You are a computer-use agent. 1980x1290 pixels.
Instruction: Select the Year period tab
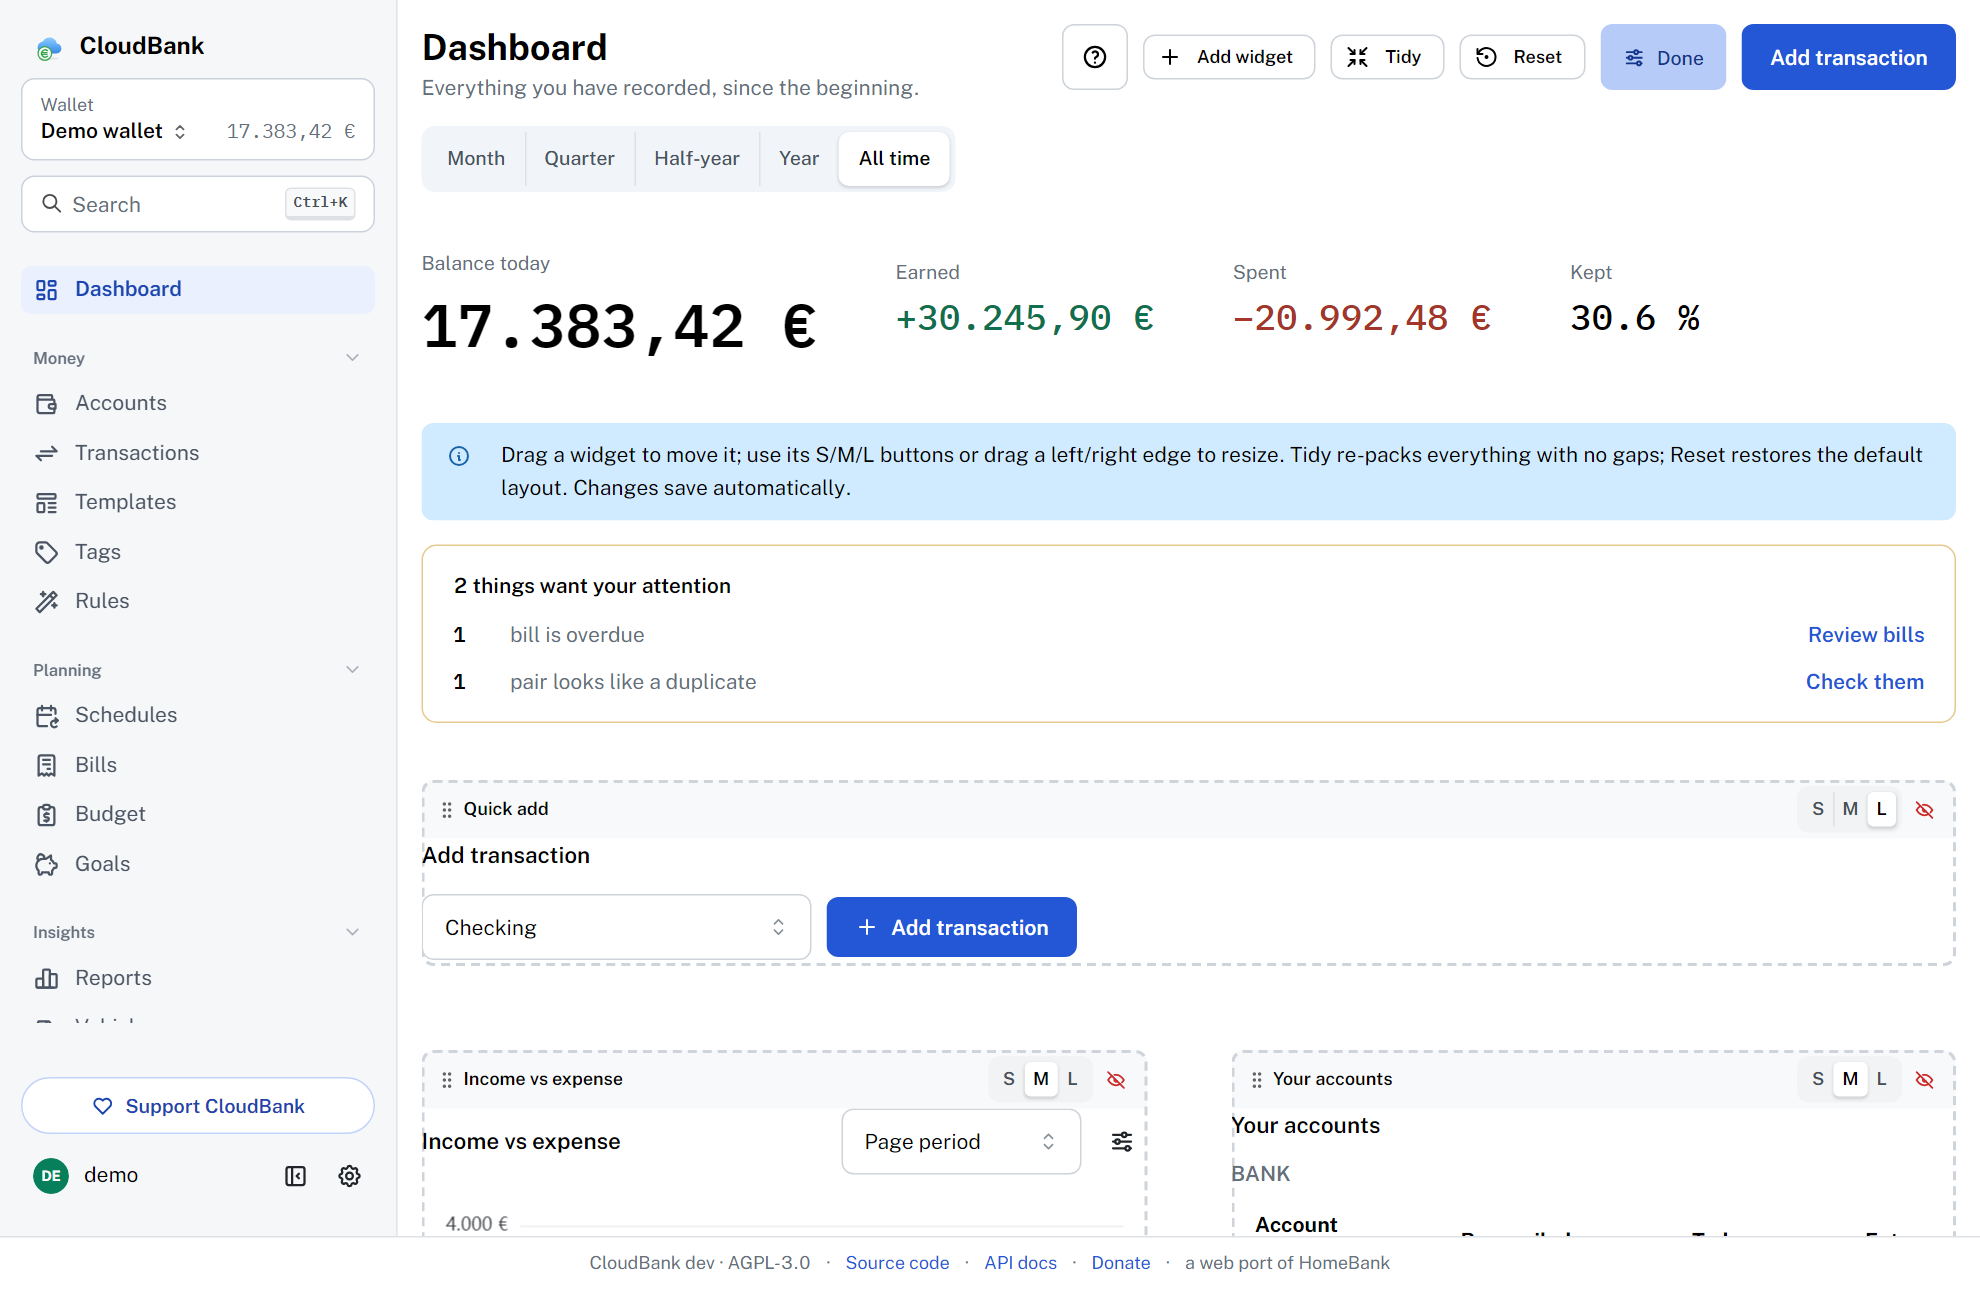pyautogui.click(x=799, y=159)
